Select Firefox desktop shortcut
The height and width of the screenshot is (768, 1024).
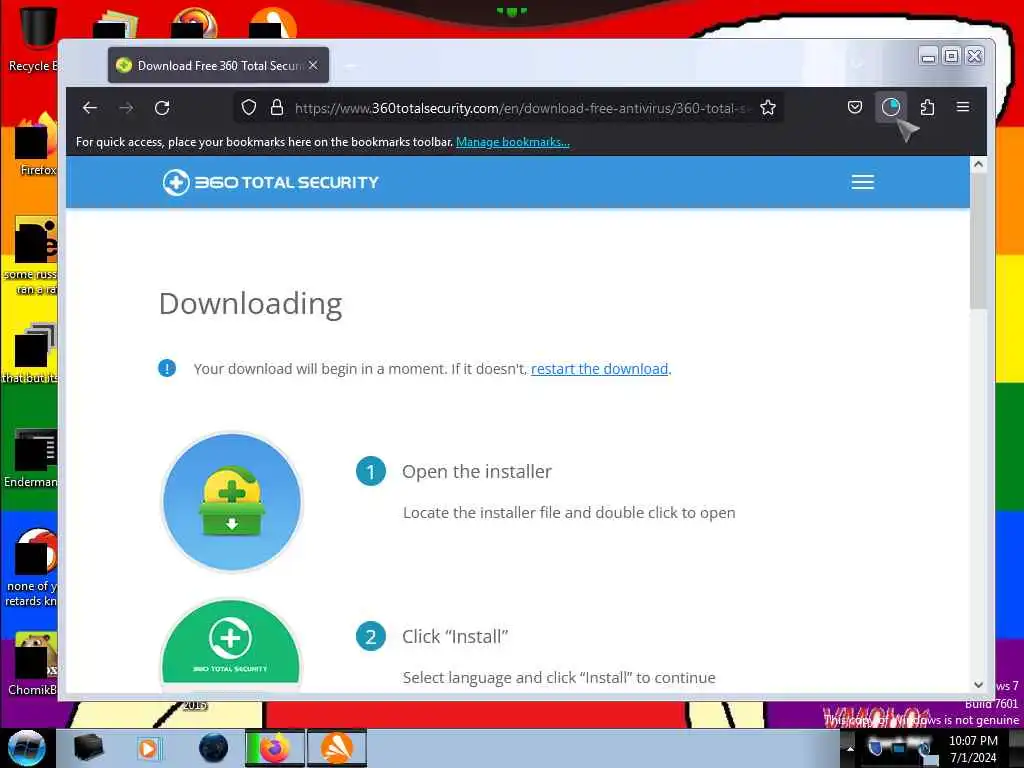coord(34,145)
